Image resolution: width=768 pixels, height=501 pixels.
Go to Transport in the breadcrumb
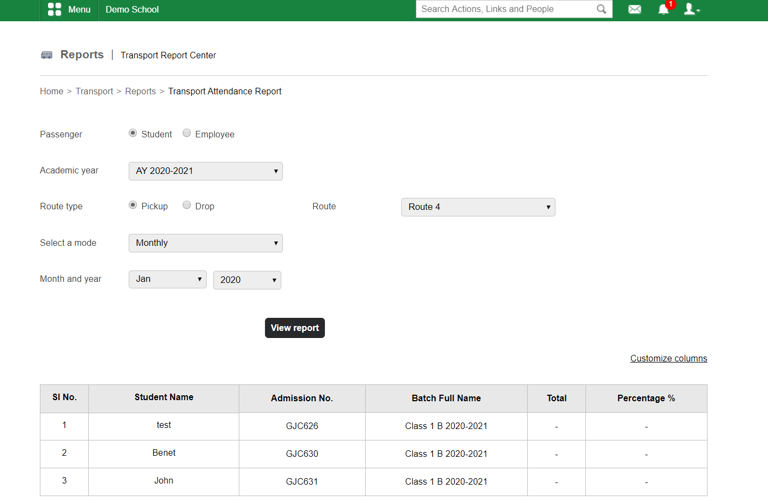(x=94, y=91)
